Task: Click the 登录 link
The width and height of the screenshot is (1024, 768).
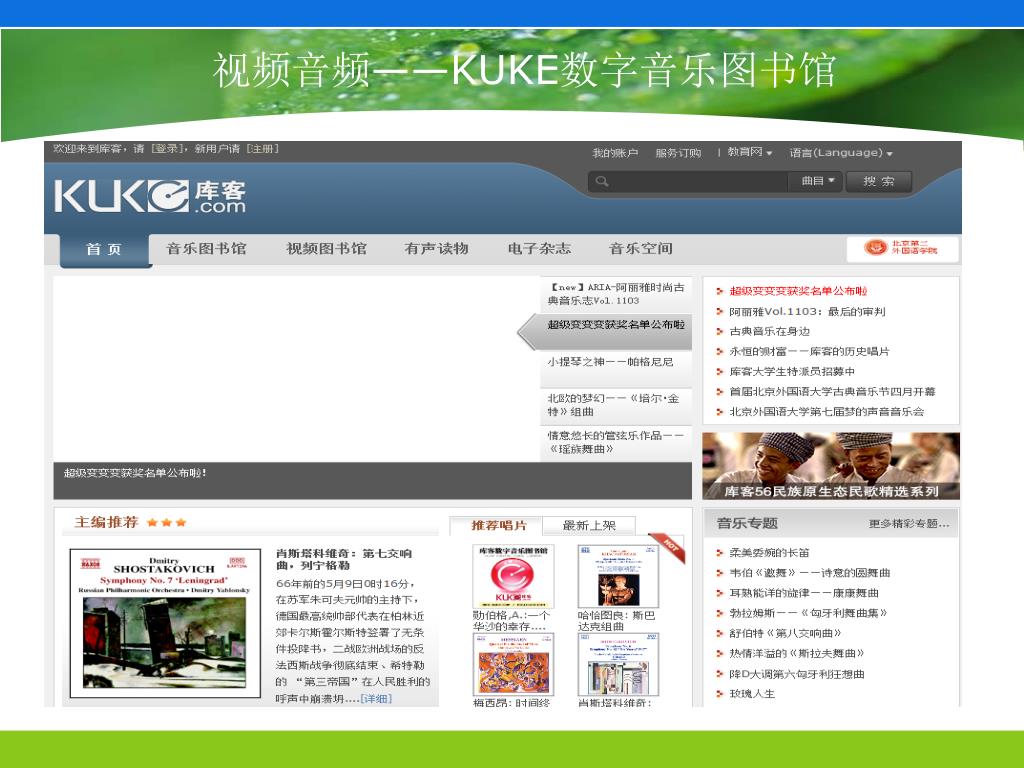Action: tap(168, 149)
